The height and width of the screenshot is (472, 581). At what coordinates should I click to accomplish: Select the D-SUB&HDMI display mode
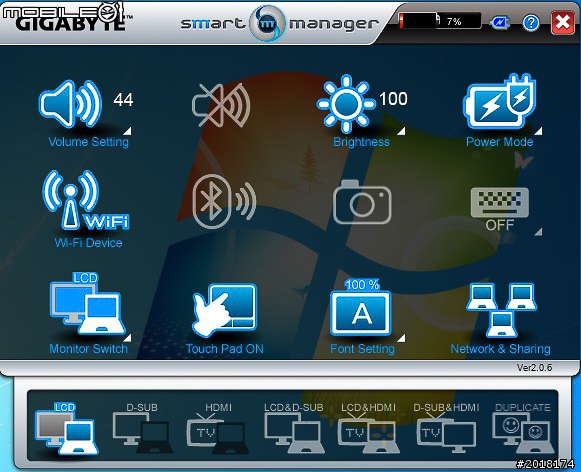446,428
